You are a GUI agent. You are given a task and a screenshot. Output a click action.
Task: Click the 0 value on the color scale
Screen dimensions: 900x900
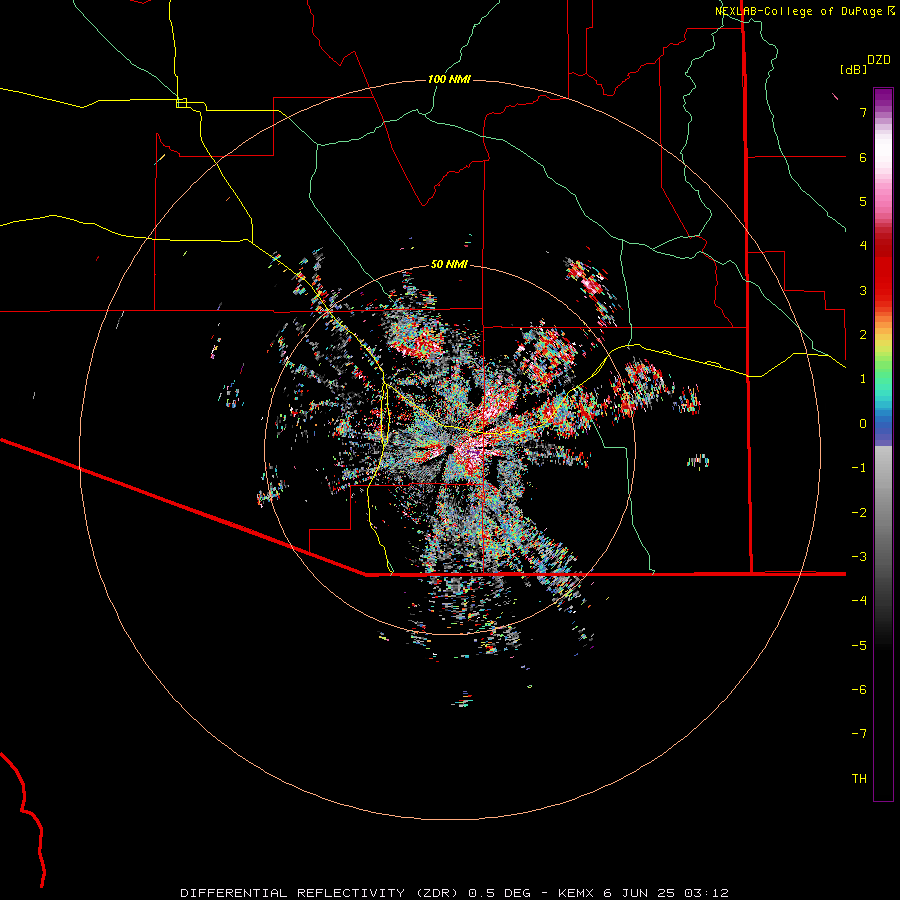coord(863,424)
